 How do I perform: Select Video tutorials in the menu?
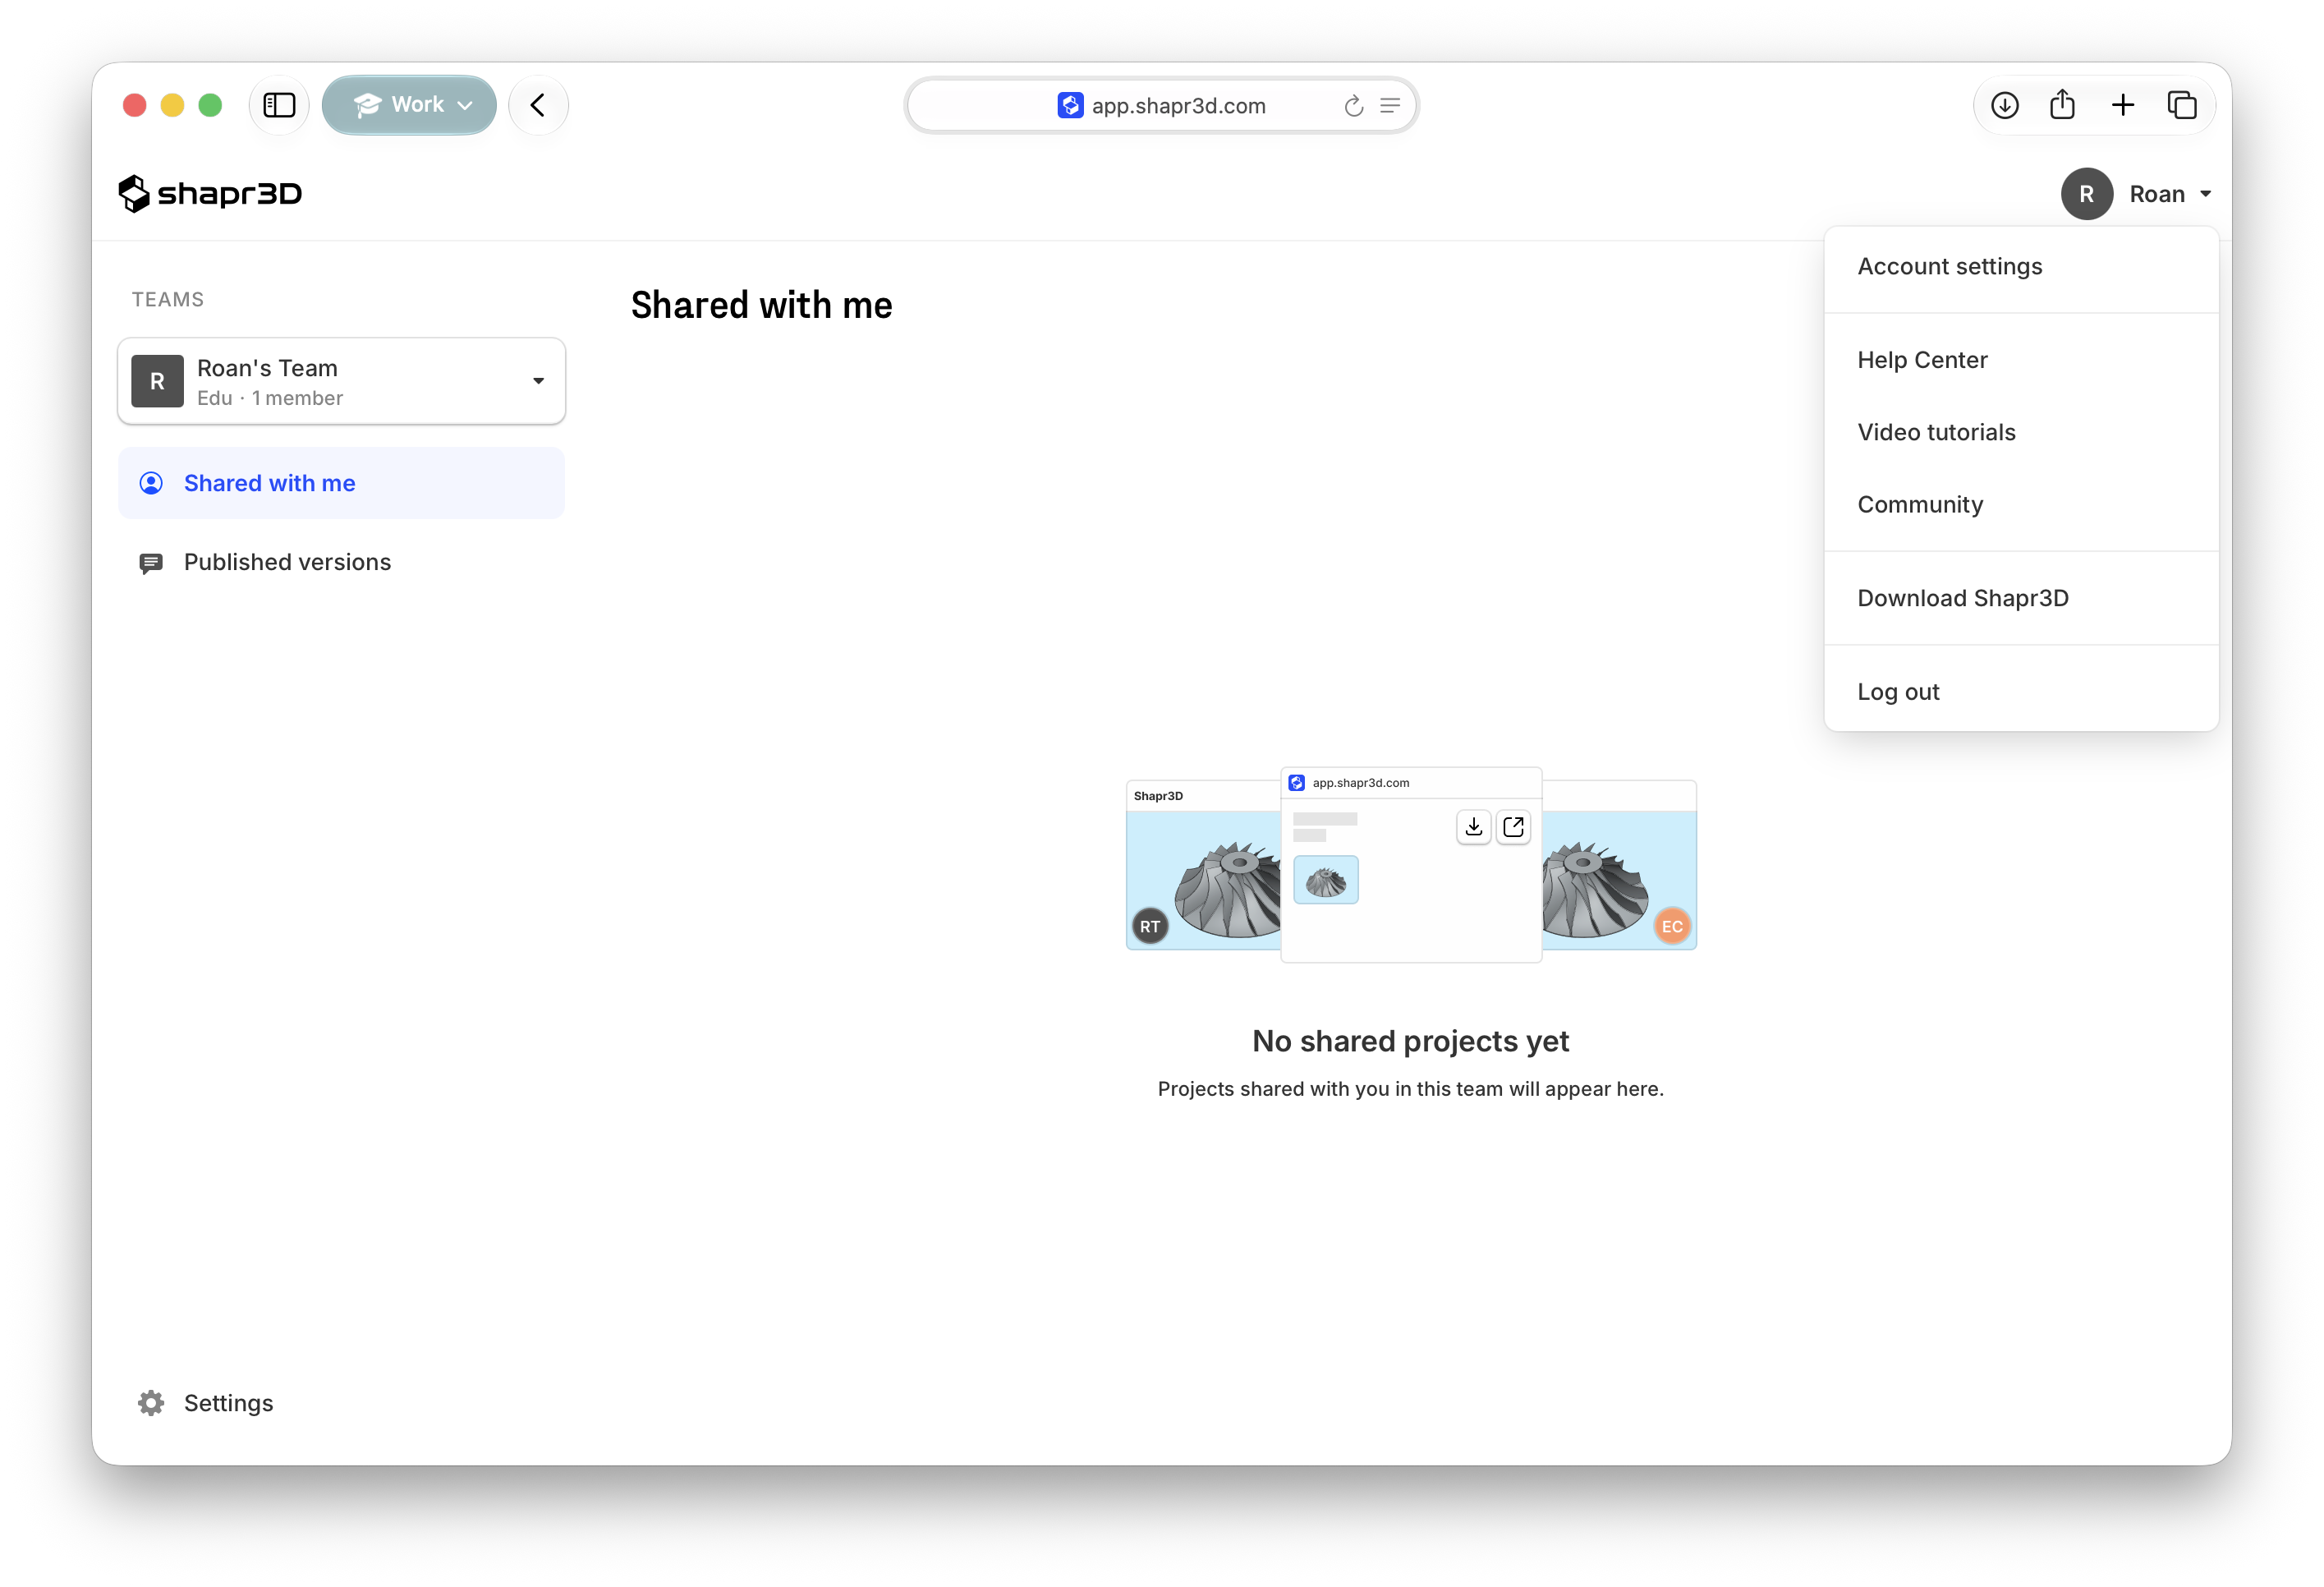pyautogui.click(x=2020, y=432)
